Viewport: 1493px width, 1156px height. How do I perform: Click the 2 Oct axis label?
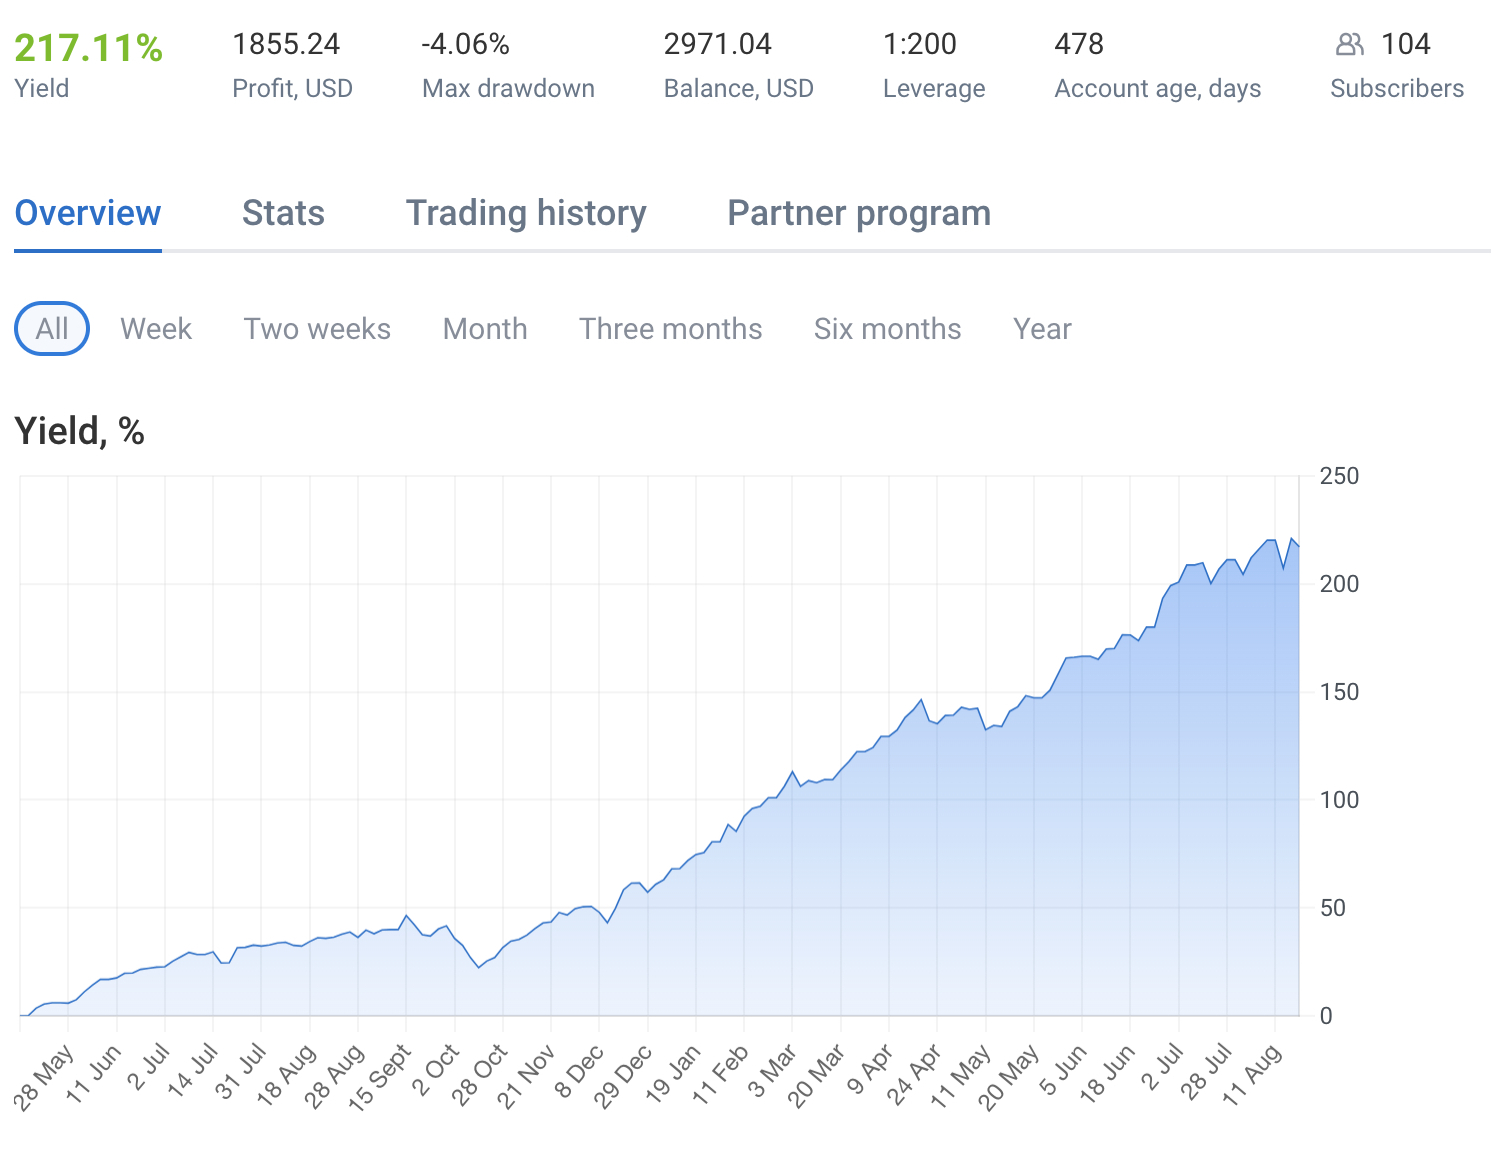click(436, 1069)
